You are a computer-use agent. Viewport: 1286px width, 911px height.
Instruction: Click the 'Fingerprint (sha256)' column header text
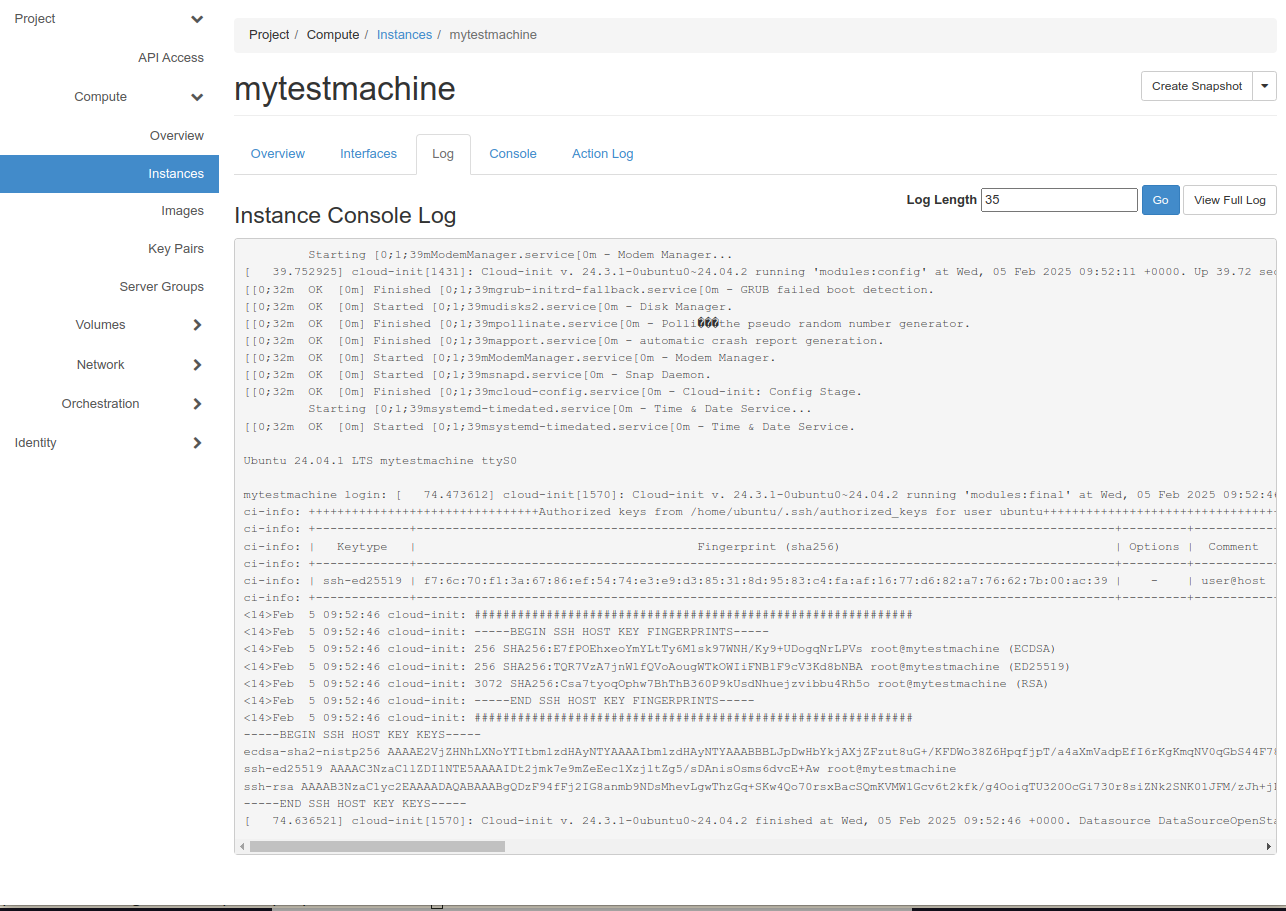768,547
